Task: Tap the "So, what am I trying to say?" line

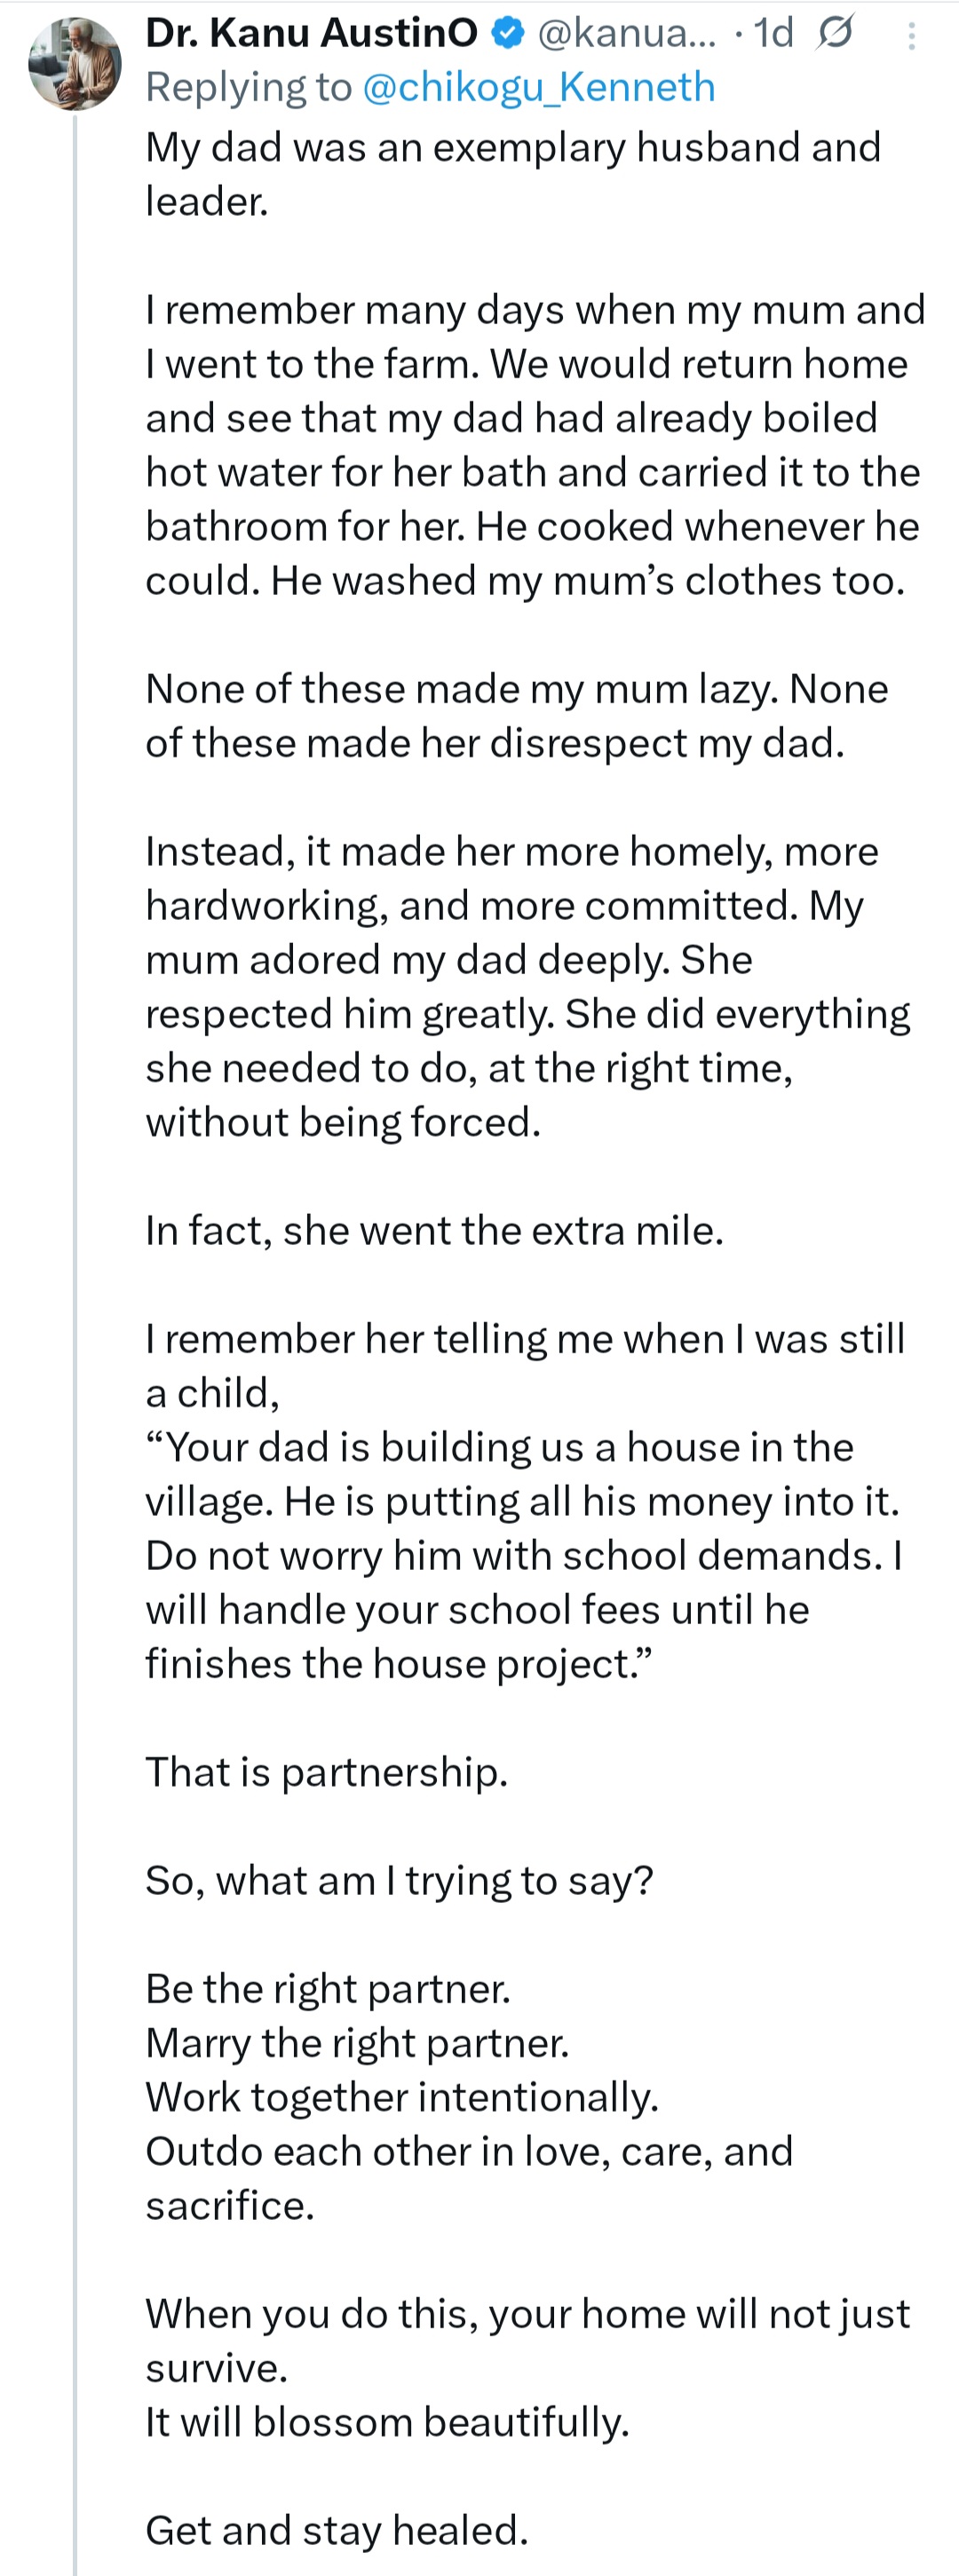Action: tap(399, 1880)
